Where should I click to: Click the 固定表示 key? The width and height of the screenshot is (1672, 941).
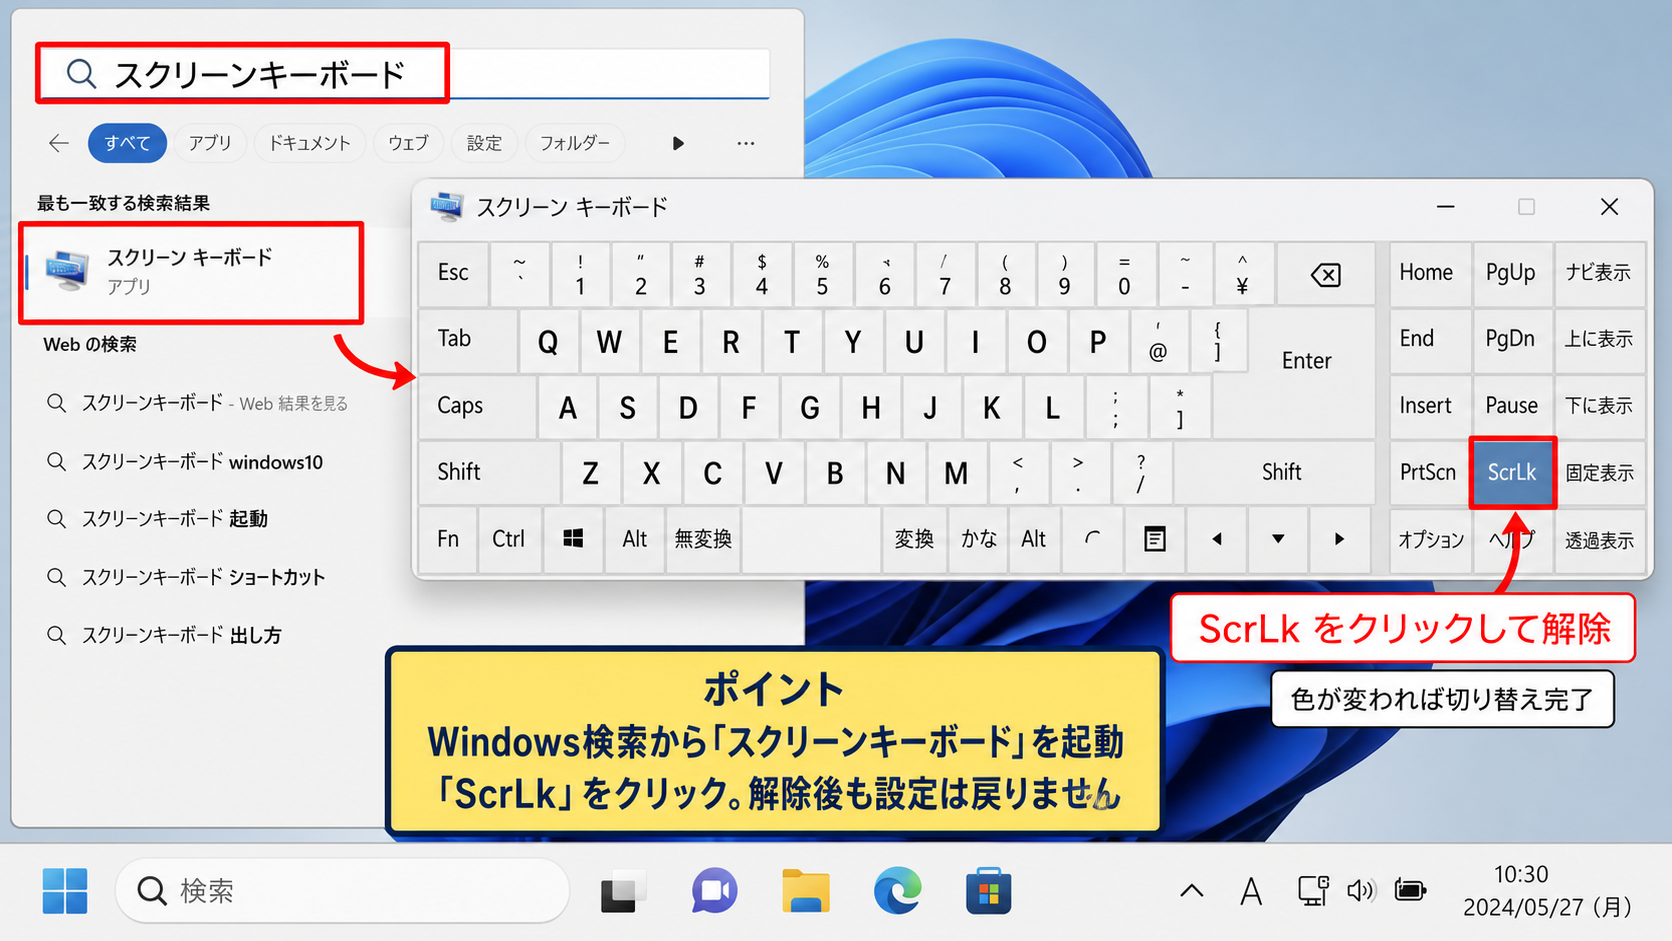[1599, 472]
